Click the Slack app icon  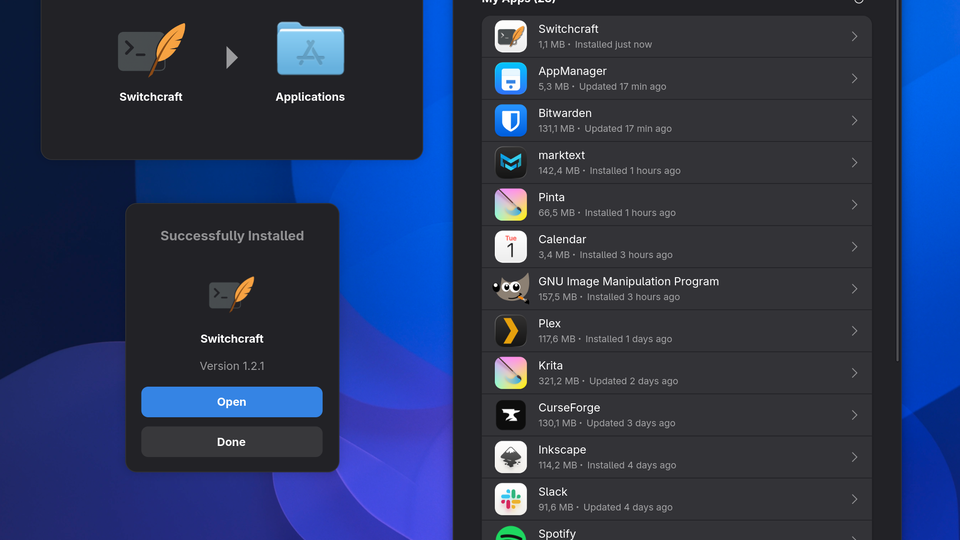[511, 499]
